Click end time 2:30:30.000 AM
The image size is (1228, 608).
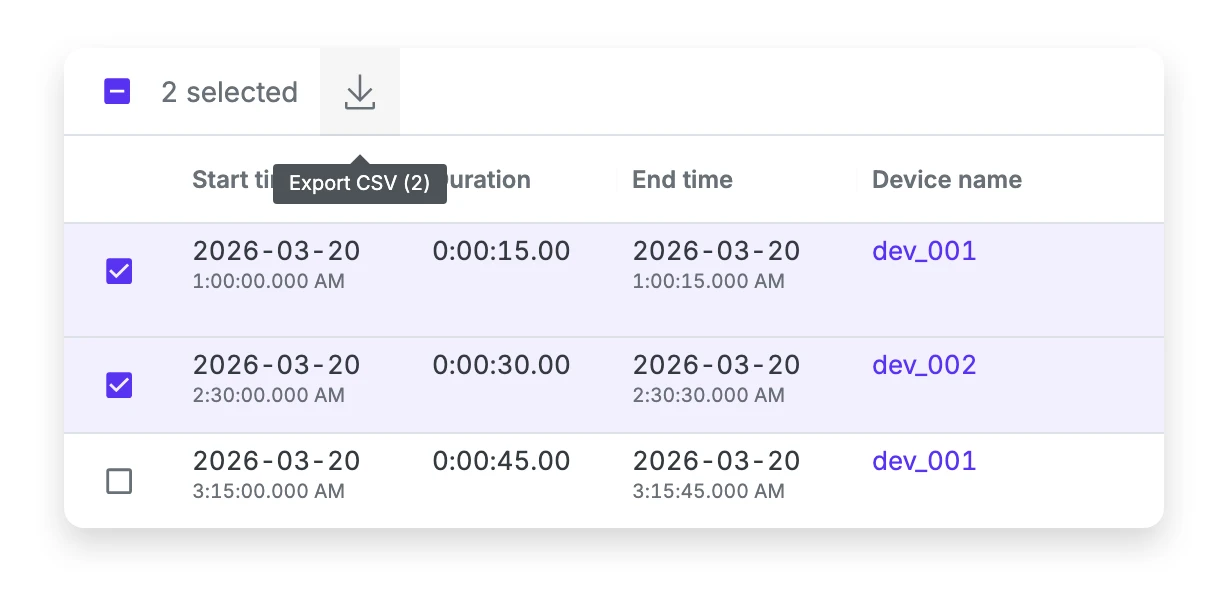coord(708,395)
